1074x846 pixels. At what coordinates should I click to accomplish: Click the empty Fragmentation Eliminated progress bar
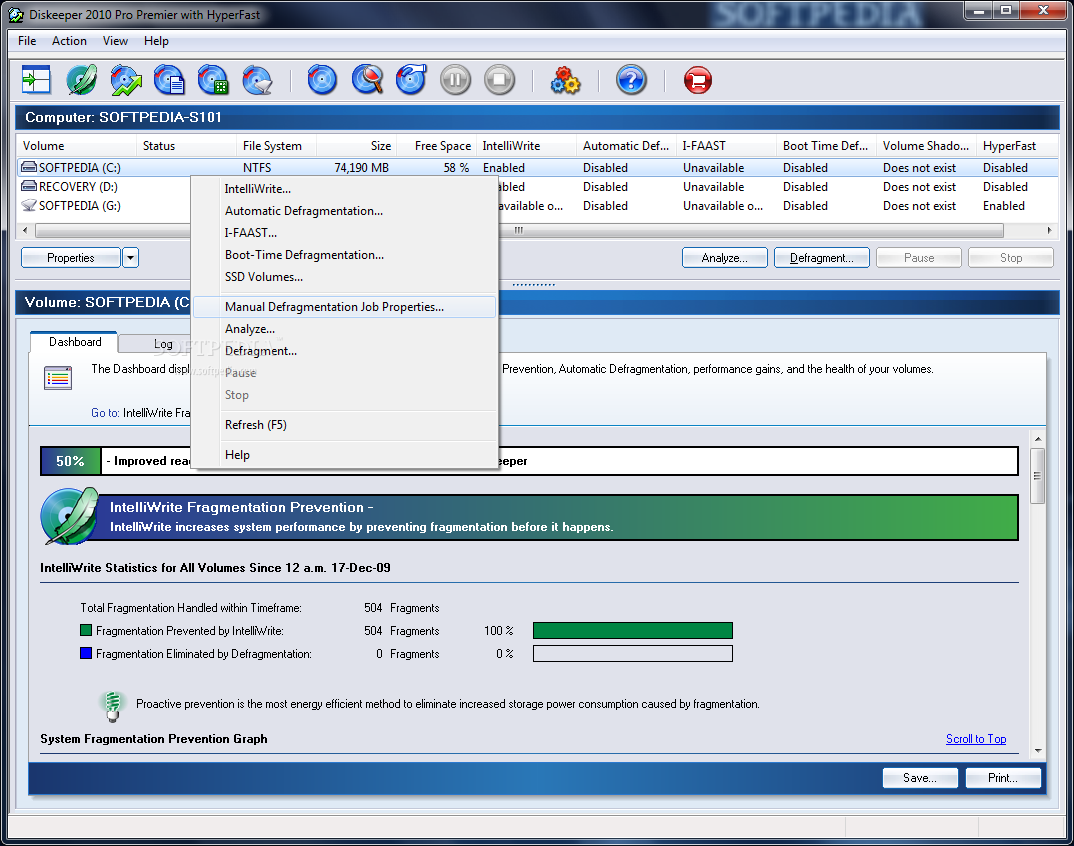[633, 654]
